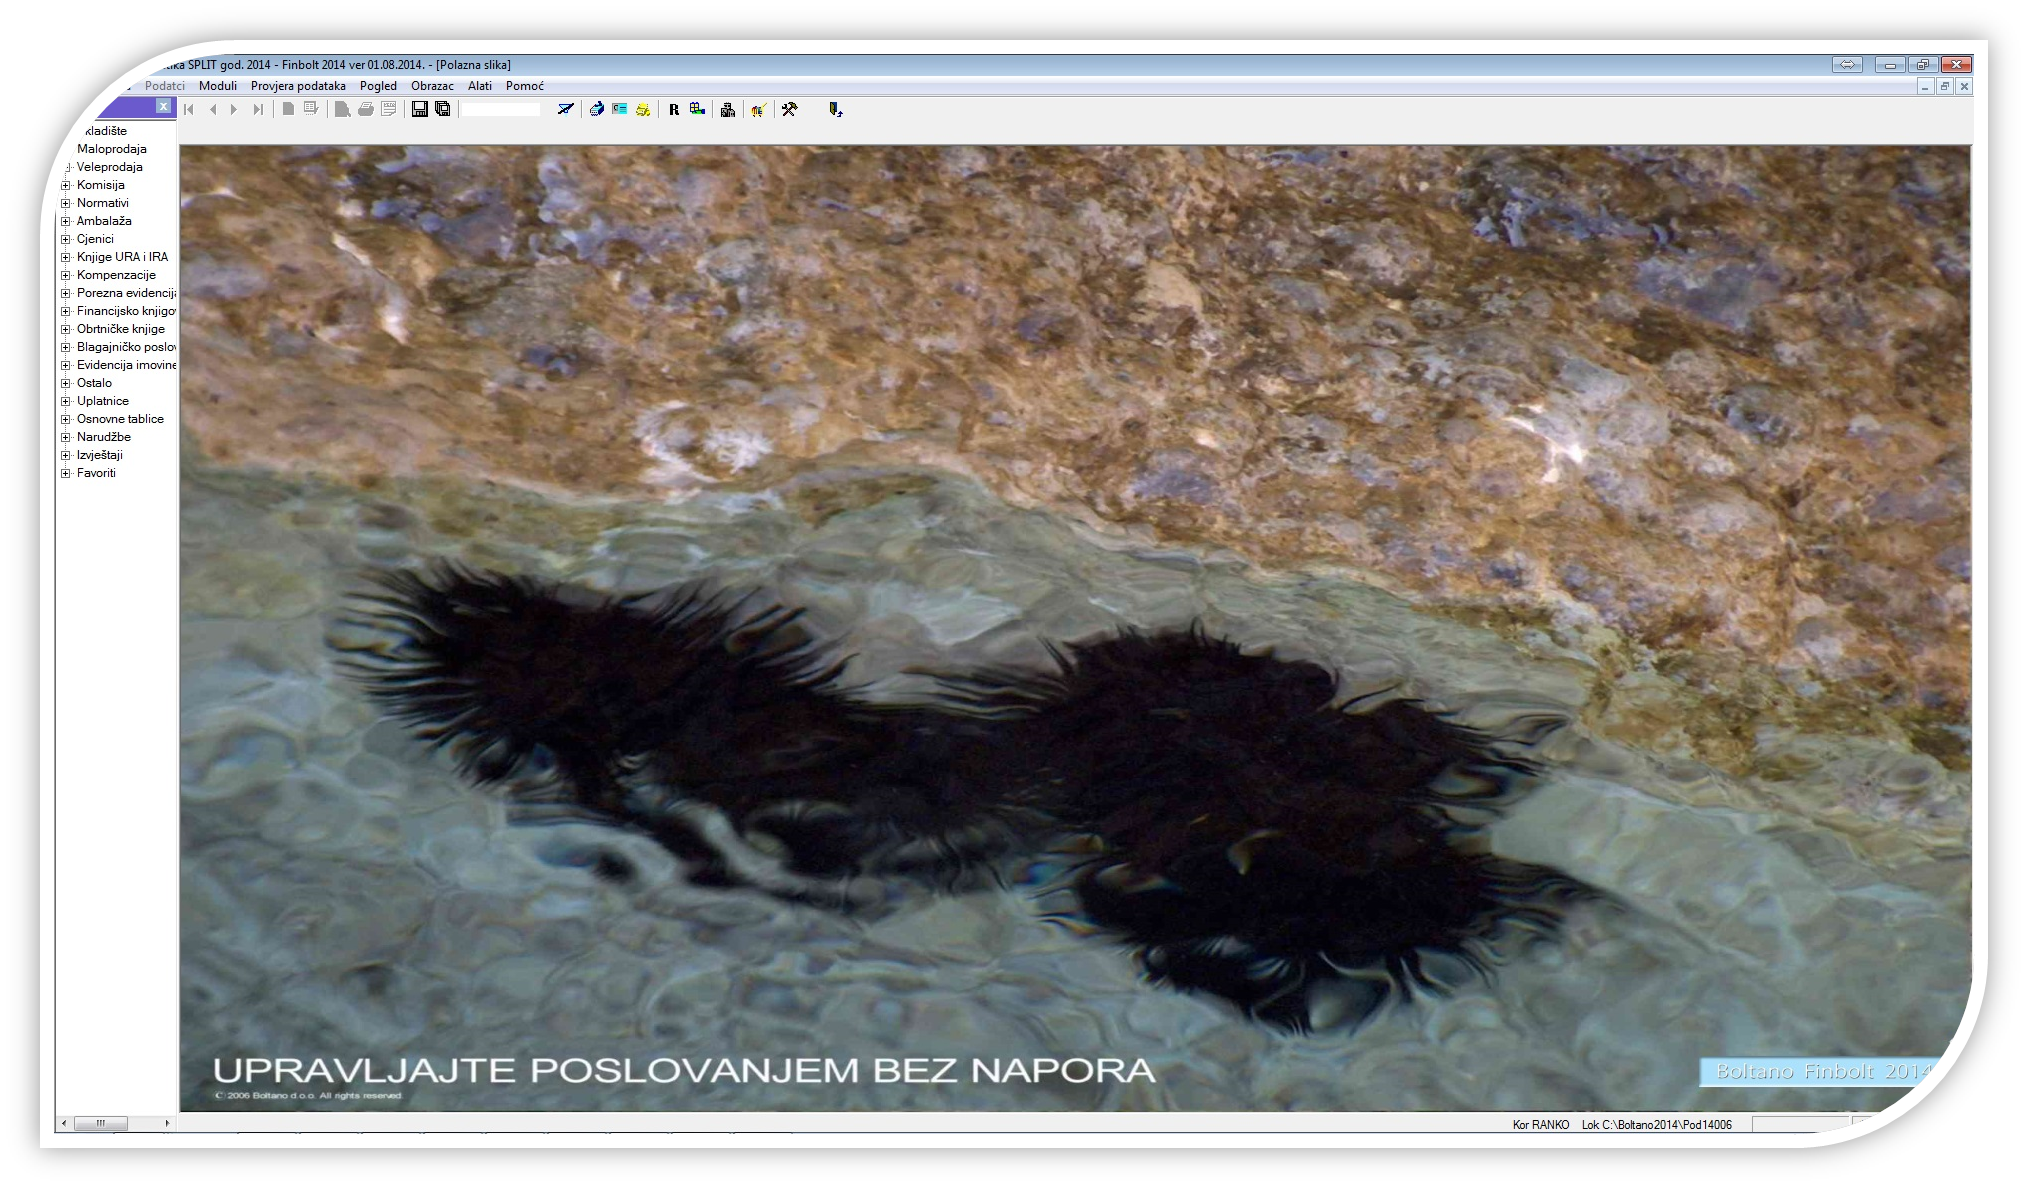Click the Save floppy disk icon
Viewport: 2028px width, 1188px height.
[420, 109]
